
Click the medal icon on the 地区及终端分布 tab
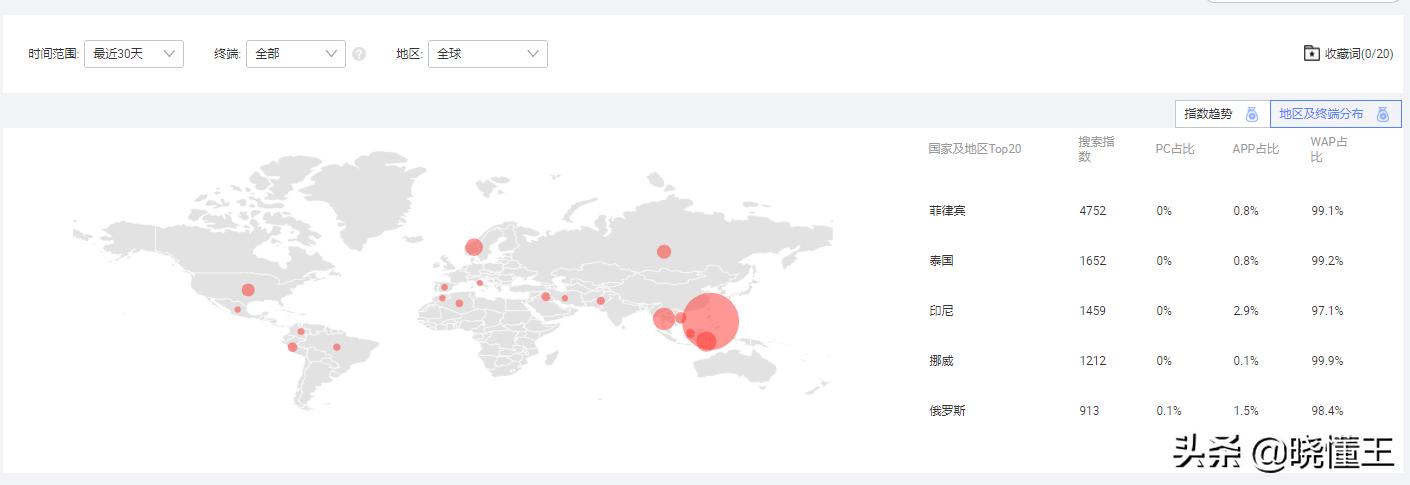pyautogui.click(x=1383, y=114)
